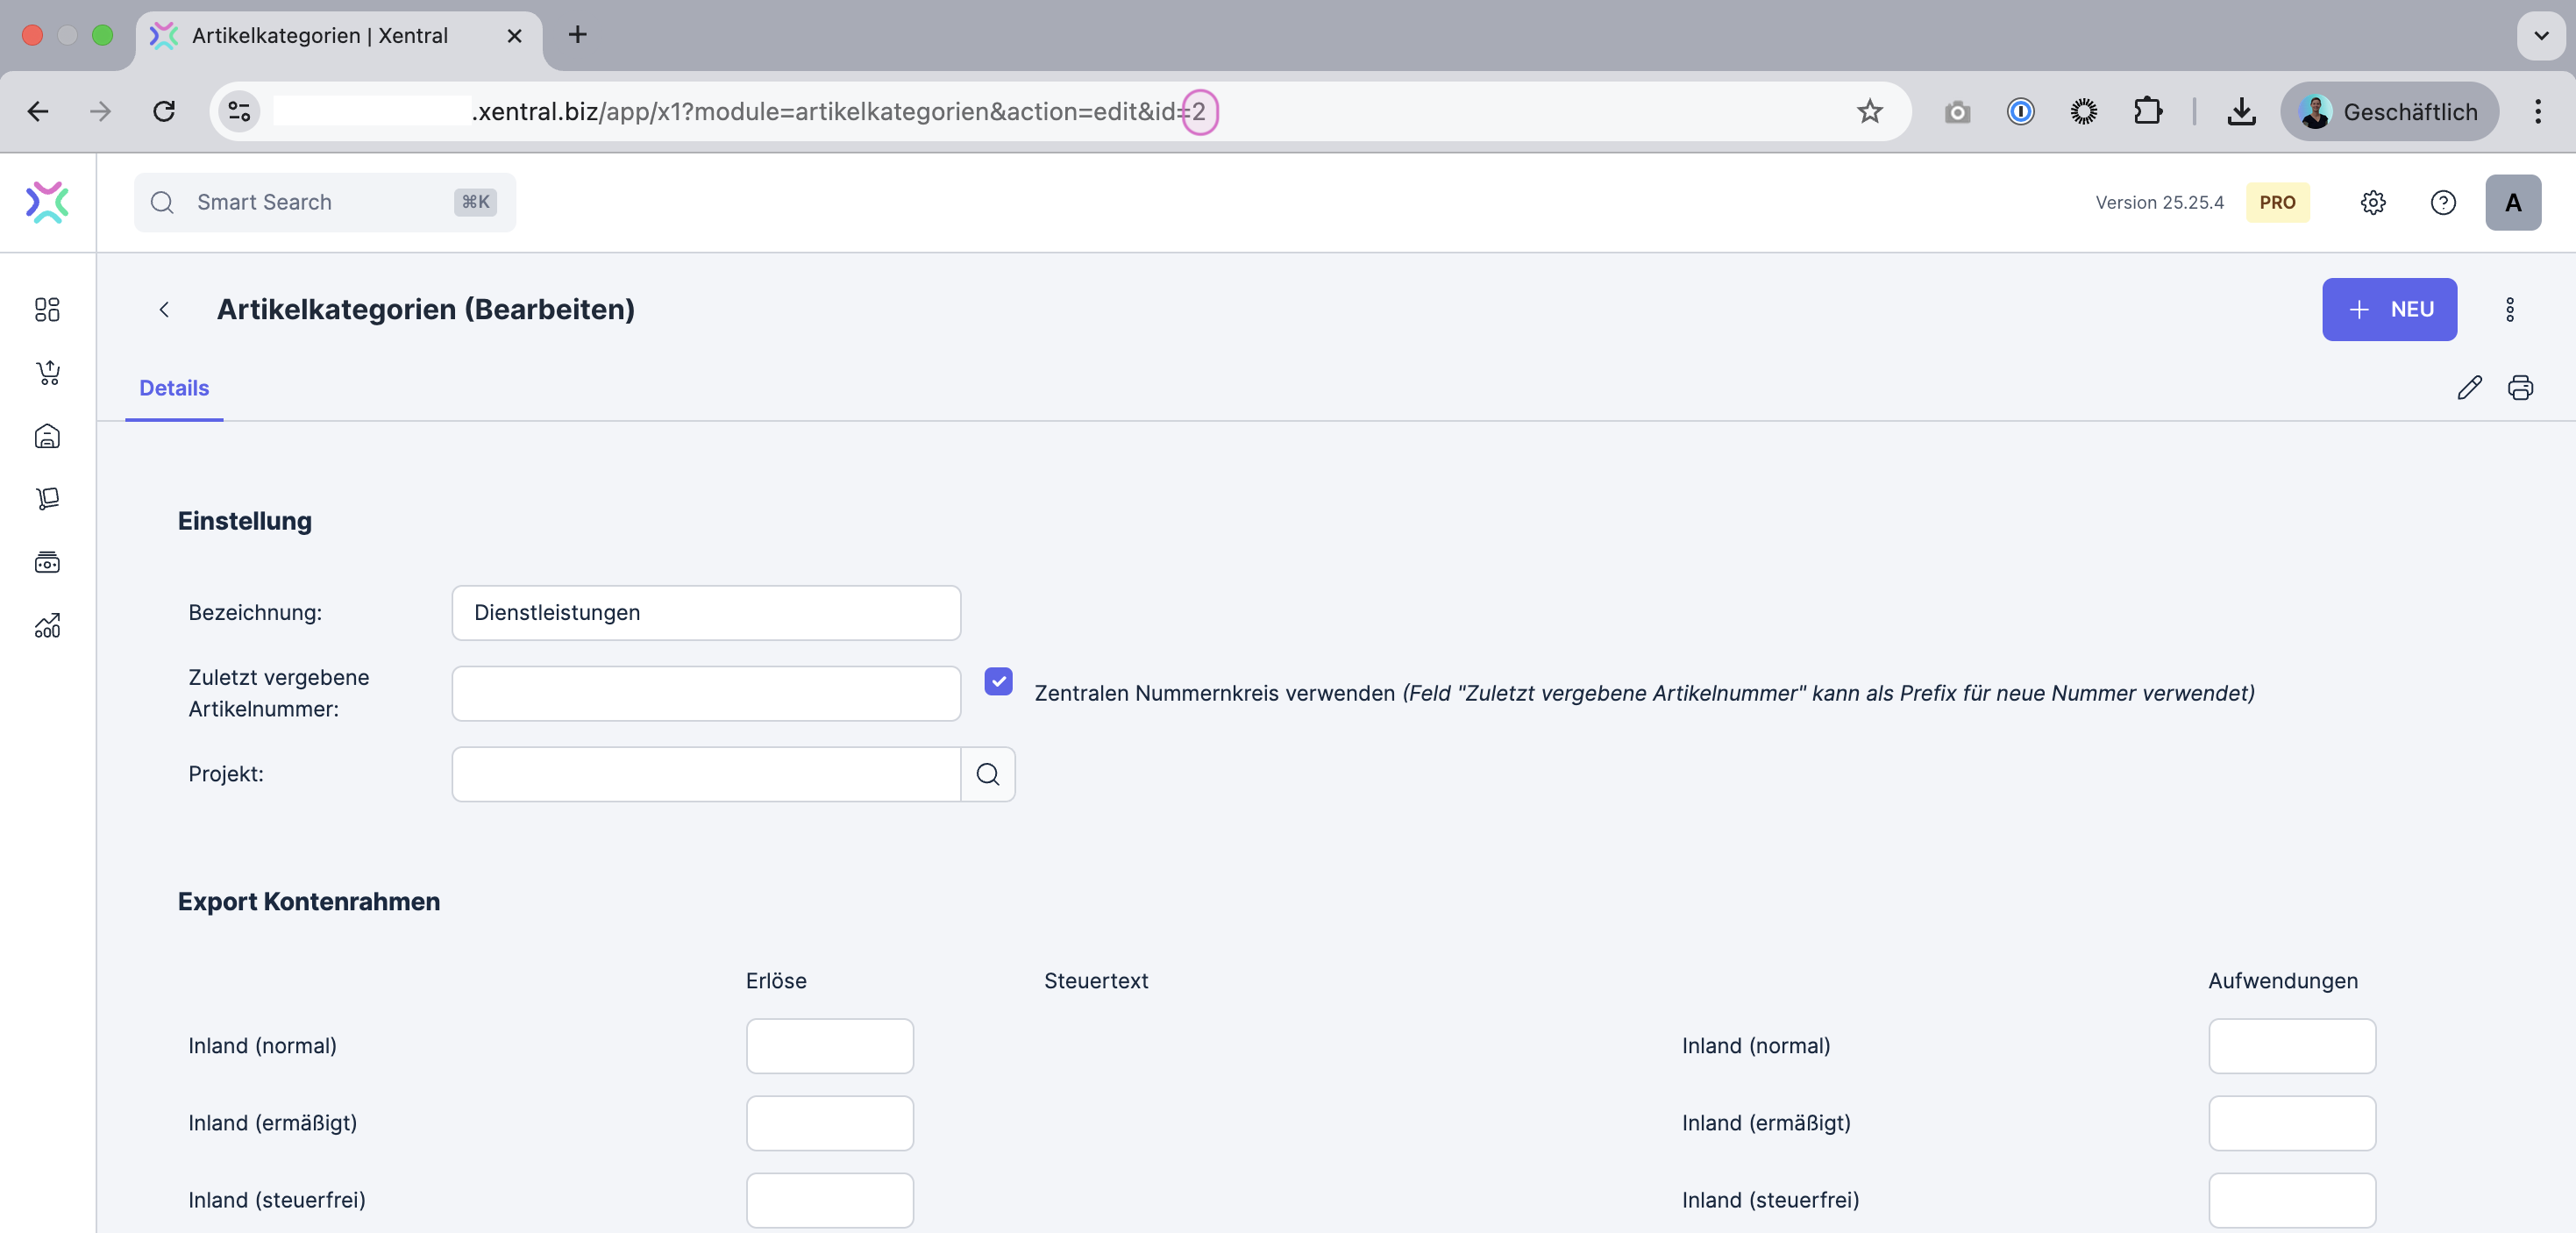The height and width of the screenshot is (1233, 2576).
Task: Expand the Chrome tab list chevron
Action: pos(2540,35)
